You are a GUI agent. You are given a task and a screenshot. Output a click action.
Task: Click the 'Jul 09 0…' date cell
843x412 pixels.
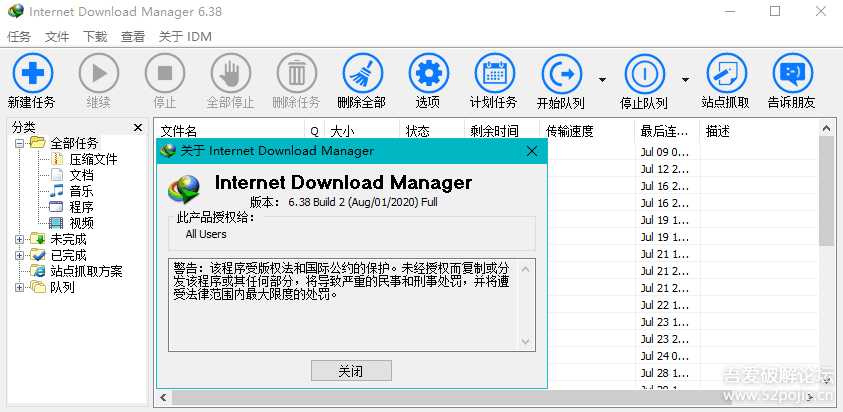pyautogui.click(x=665, y=152)
